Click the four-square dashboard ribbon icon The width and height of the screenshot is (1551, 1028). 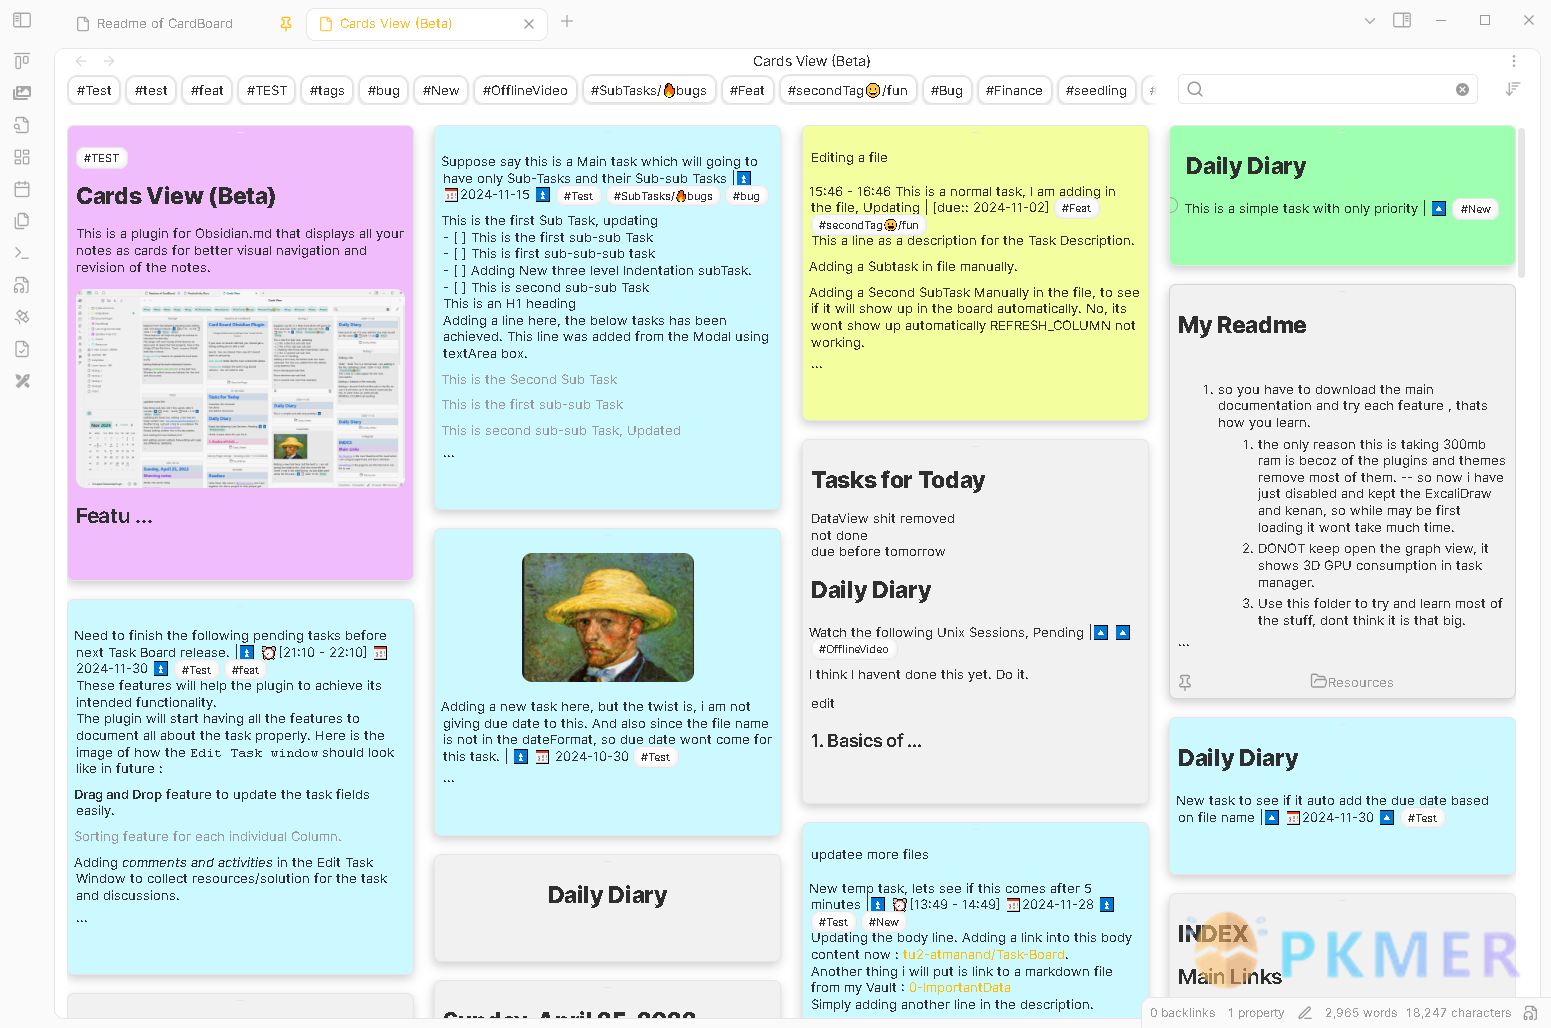22,157
